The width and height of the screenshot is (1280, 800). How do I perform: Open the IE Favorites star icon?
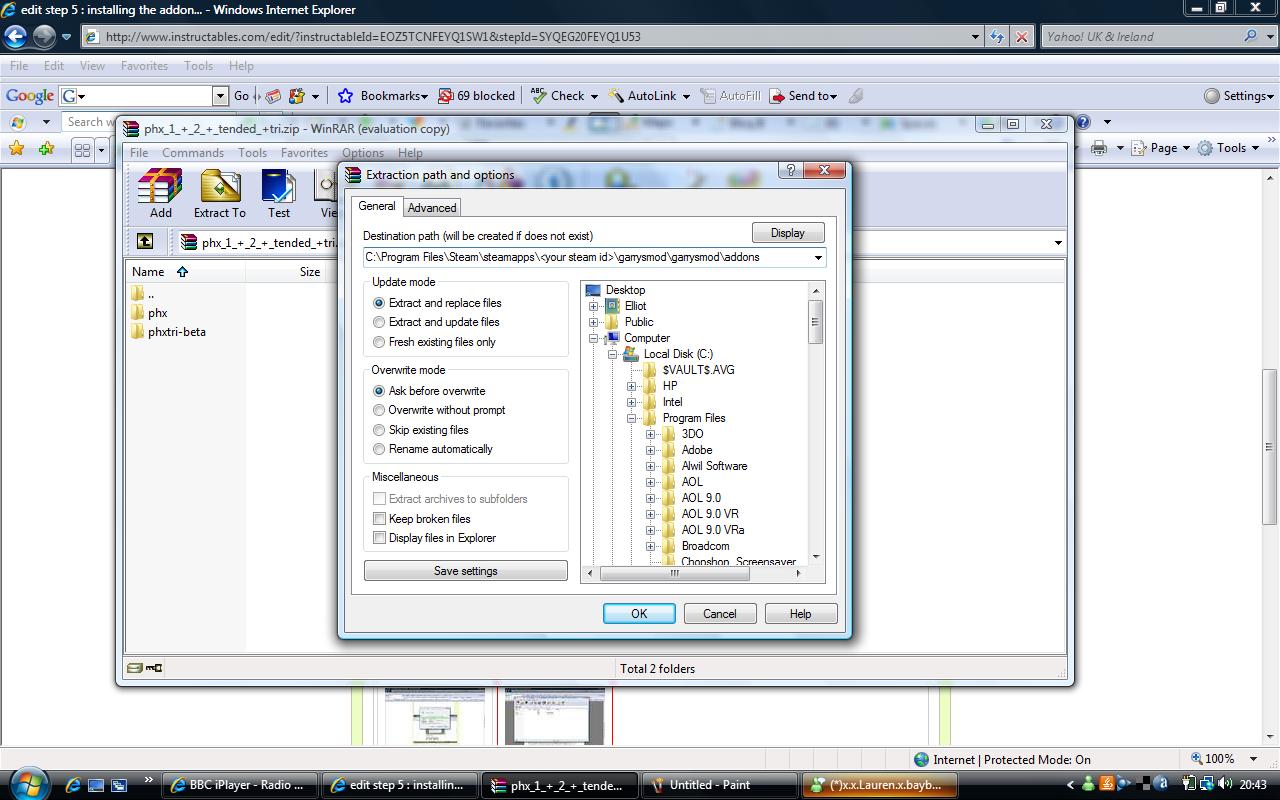coord(16,148)
